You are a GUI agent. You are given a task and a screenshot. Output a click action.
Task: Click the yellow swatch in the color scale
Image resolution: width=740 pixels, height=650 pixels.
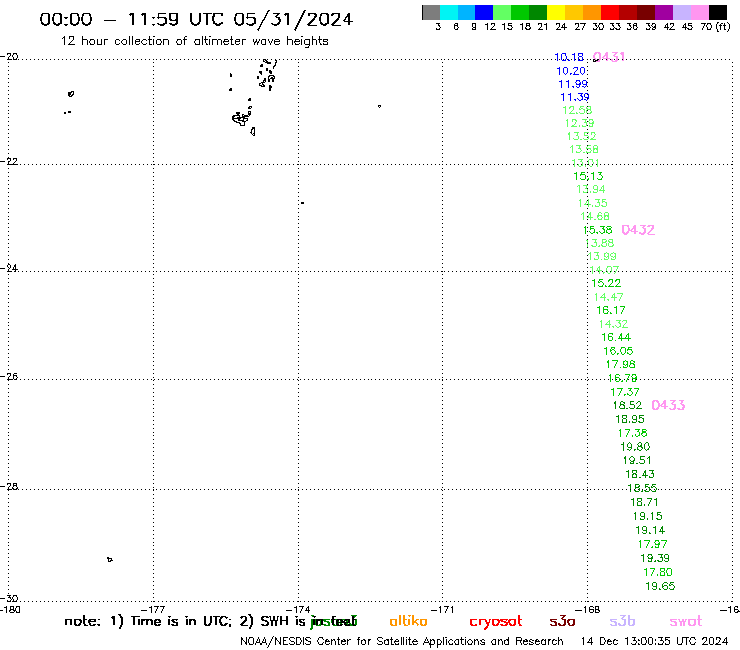(x=556, y=12)
